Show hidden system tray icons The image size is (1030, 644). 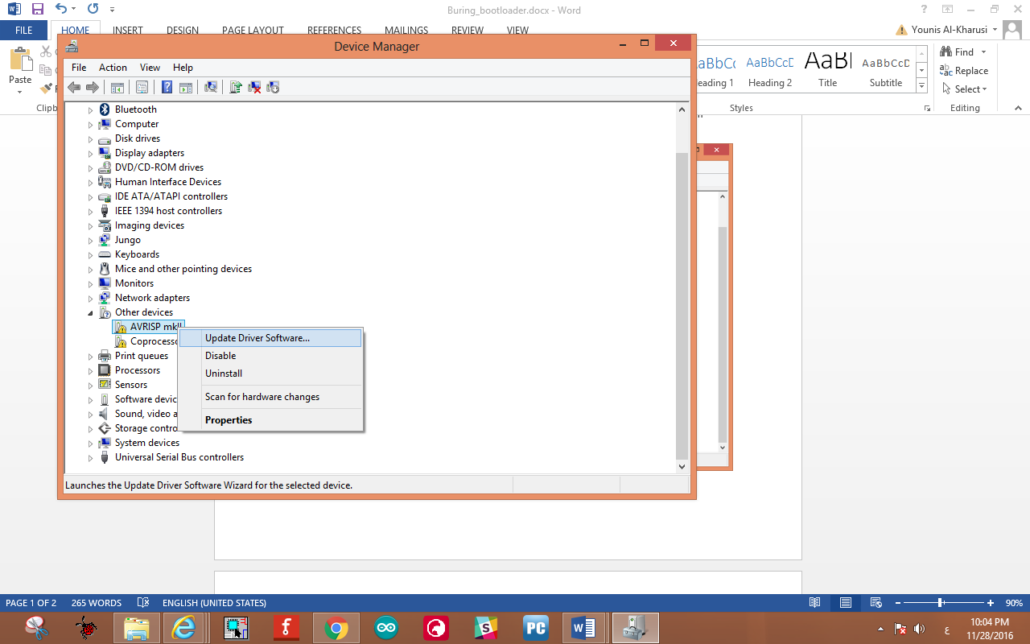[x=880, y=629]
